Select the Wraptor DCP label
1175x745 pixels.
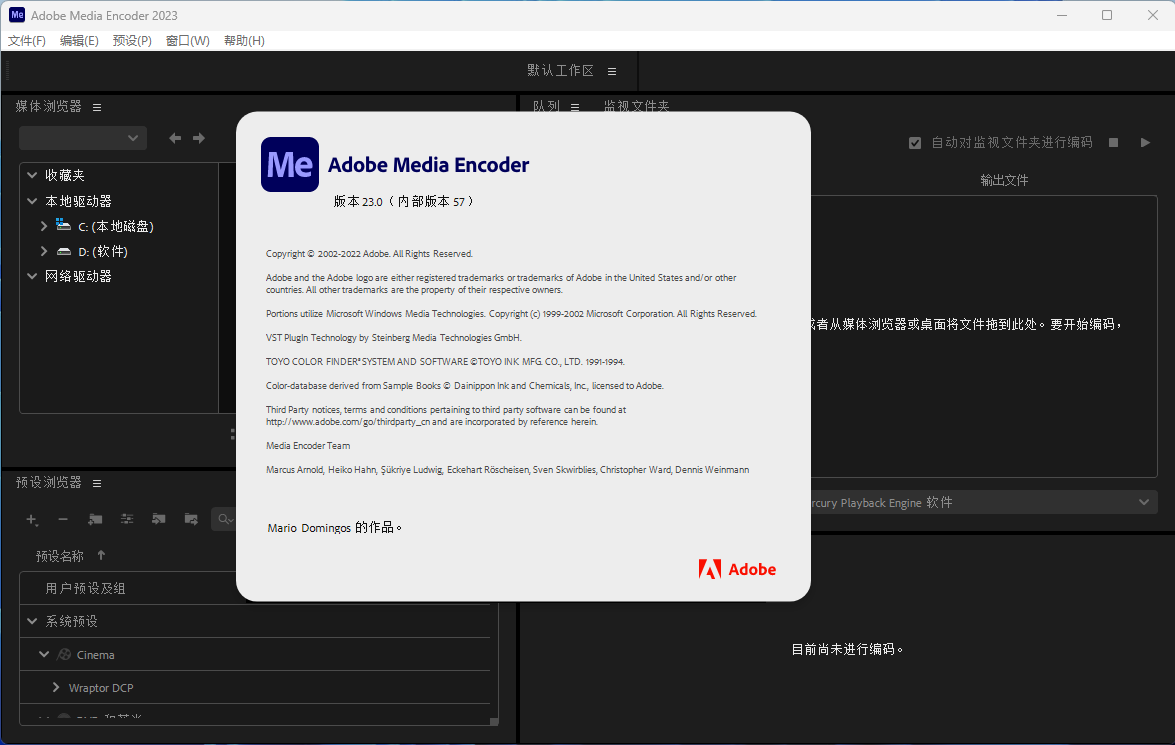(x=101, y=688)
